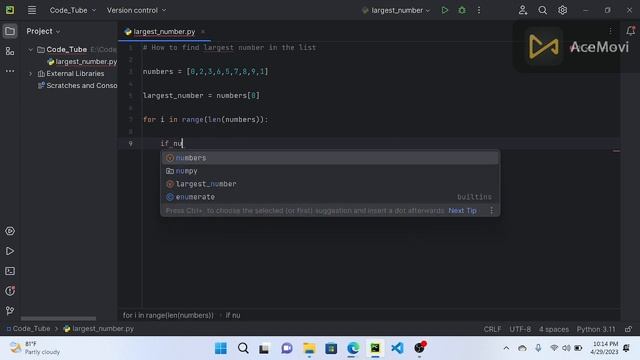The image size is (640, 360).
Task: Open the notifications bell
Action: (630, 31)
